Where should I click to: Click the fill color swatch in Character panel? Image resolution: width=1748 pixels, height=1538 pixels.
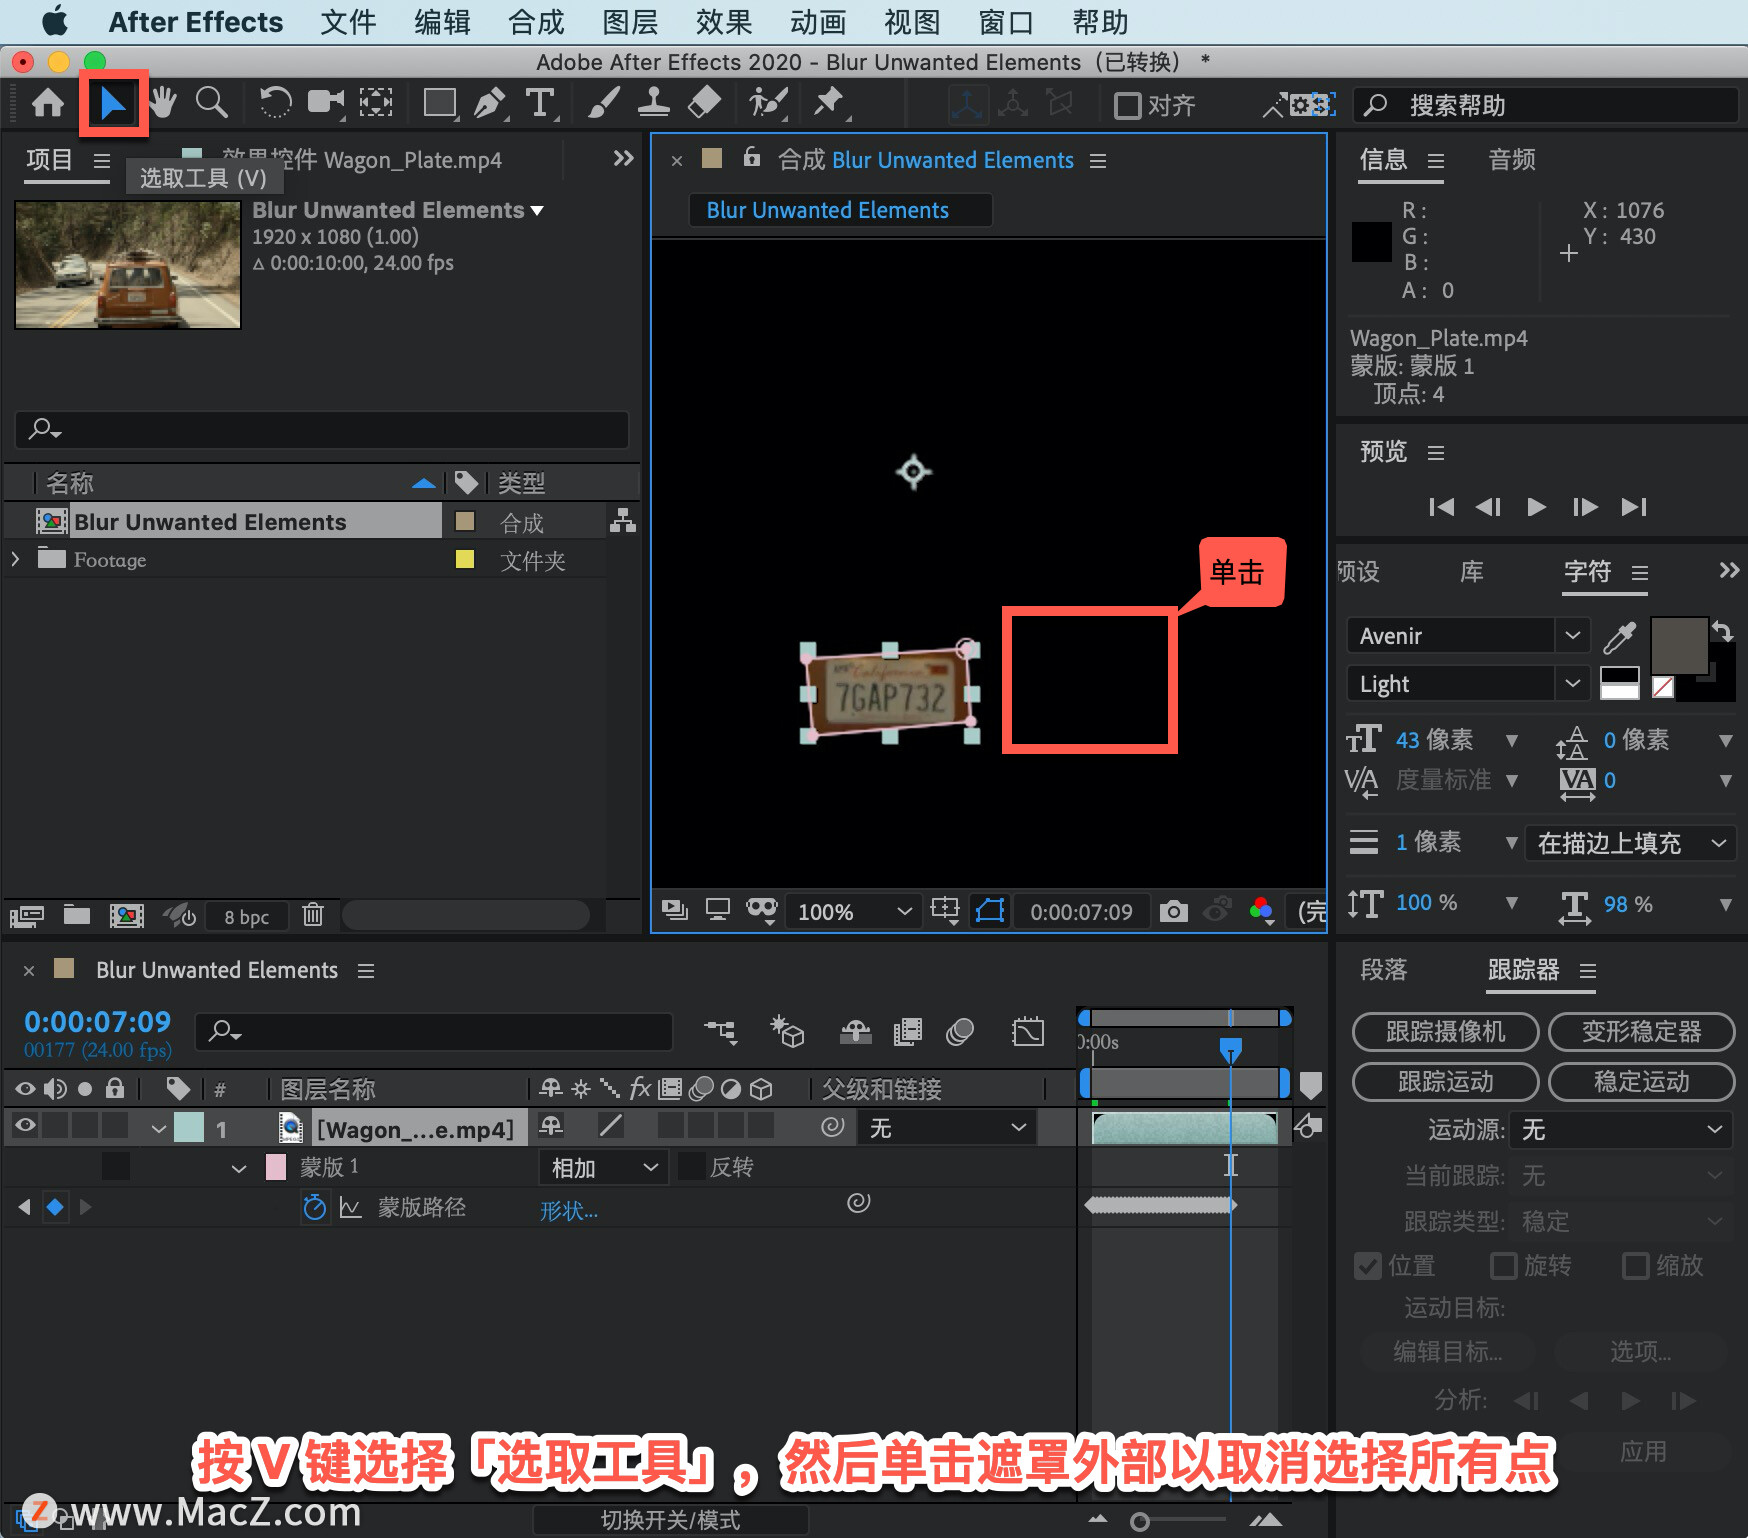click(1679, 646)
